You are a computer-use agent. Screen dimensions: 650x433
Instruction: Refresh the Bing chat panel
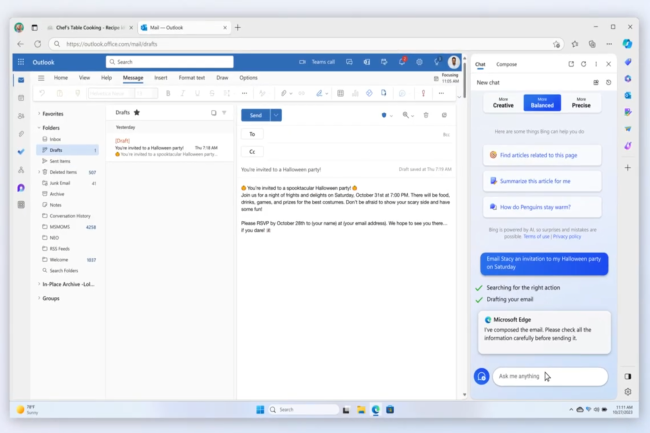(x=585, y=63)
